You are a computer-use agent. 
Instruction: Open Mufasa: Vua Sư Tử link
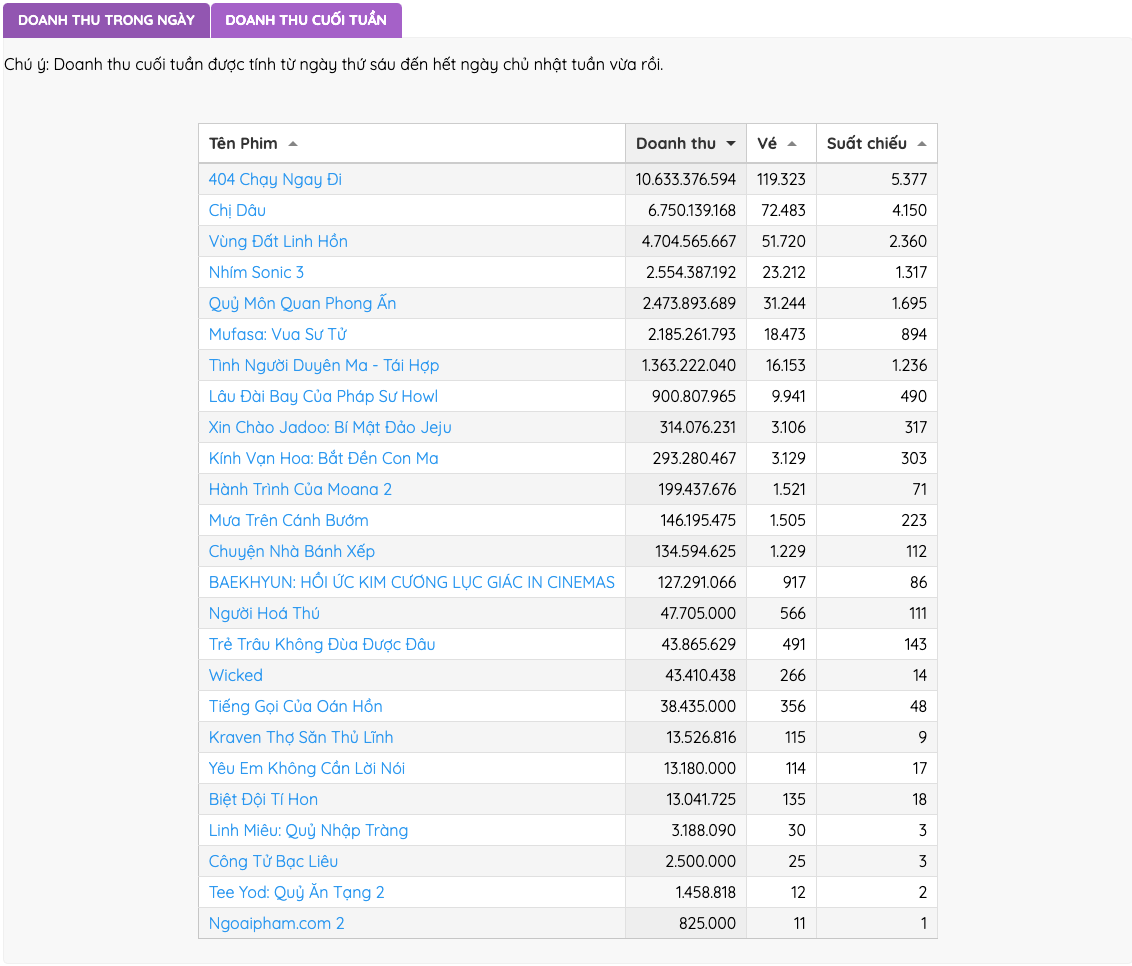point(277,335)
